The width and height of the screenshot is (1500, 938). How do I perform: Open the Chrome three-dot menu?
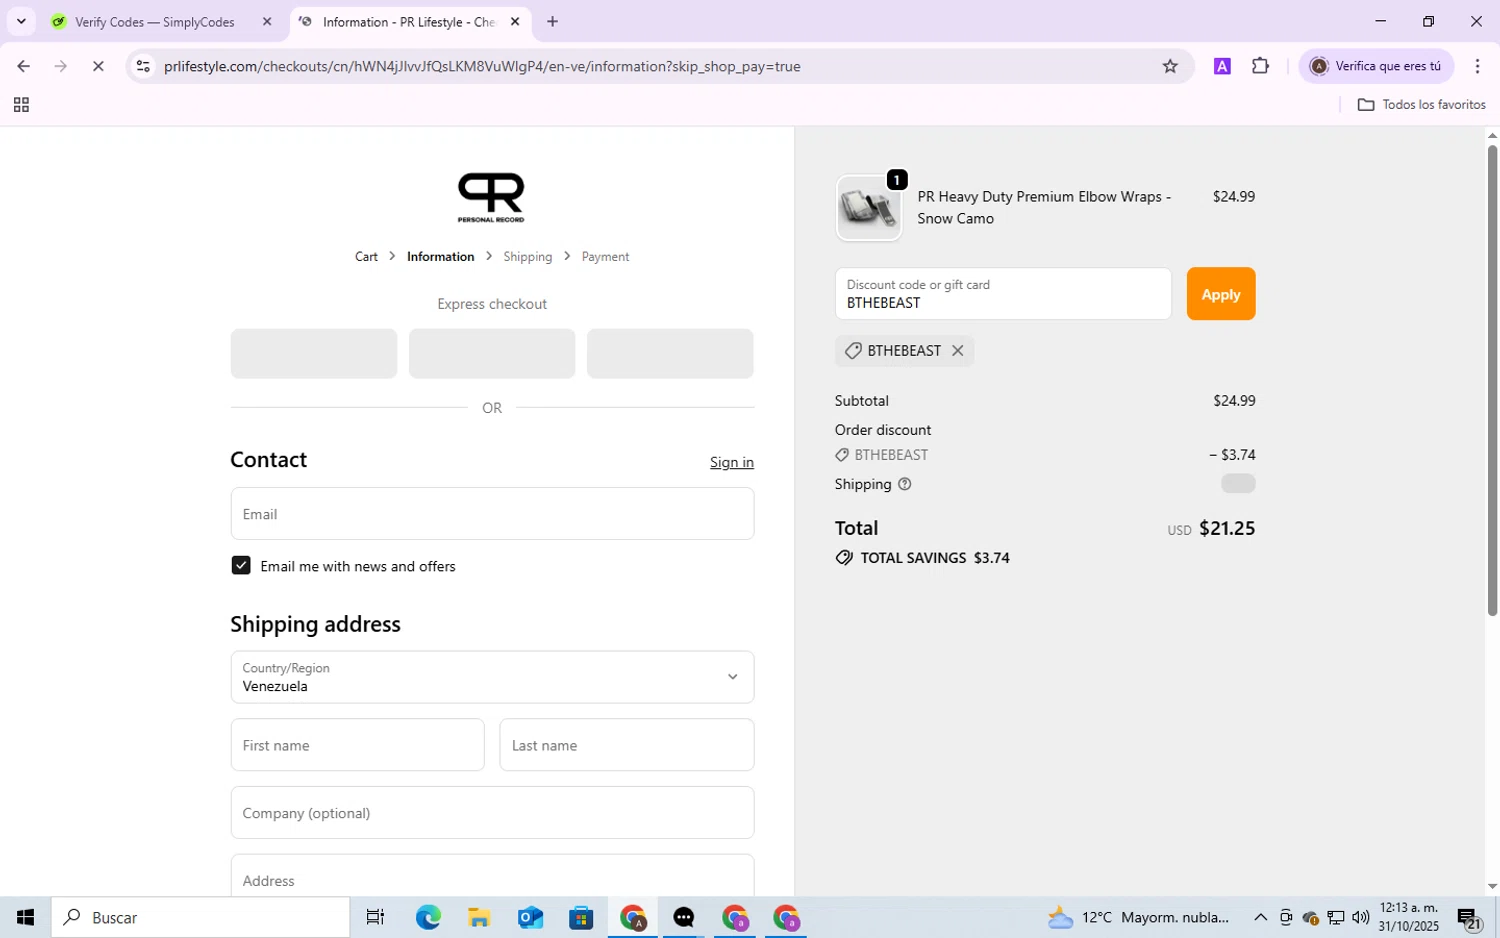1477,66
